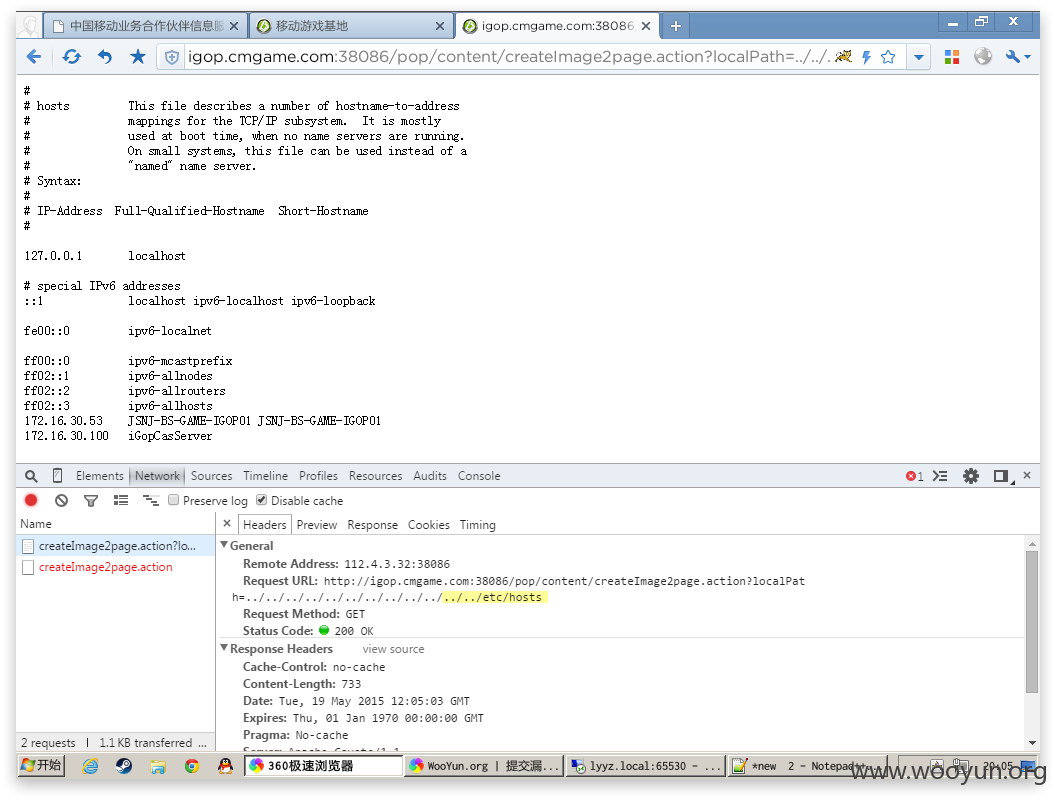Open the Sources panel

(211, 476)
